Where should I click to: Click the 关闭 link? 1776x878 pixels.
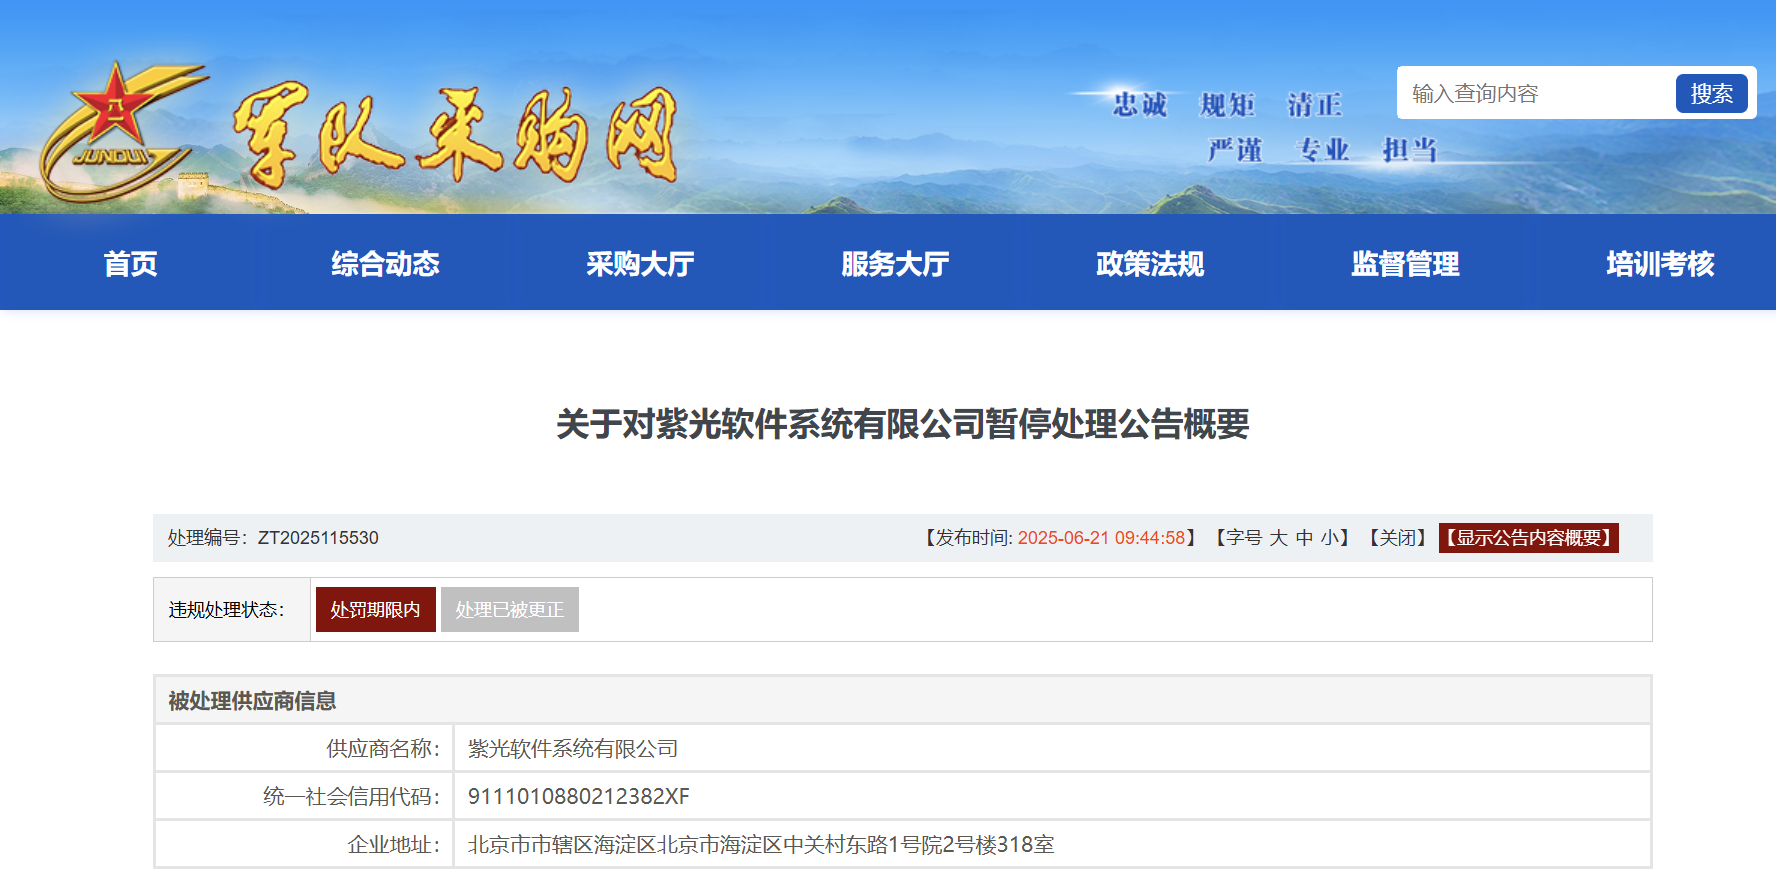tap(1398, 538)
